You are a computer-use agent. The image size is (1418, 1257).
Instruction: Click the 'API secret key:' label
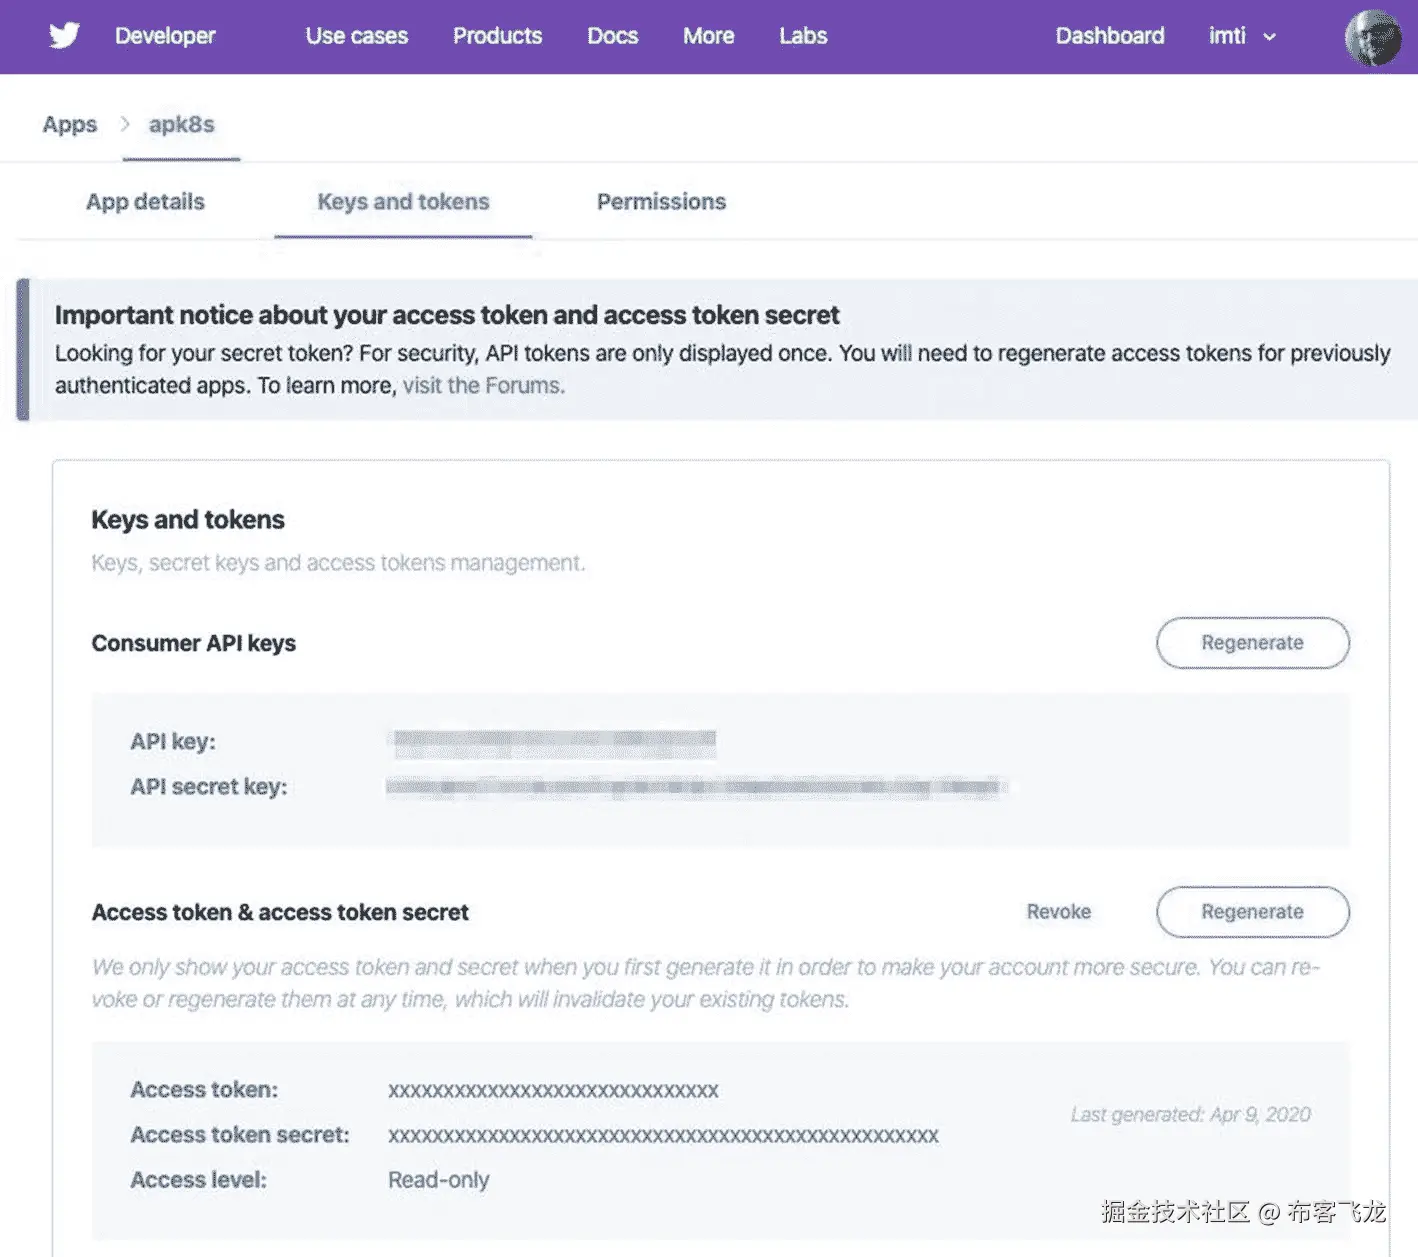[x=209, y=787]
